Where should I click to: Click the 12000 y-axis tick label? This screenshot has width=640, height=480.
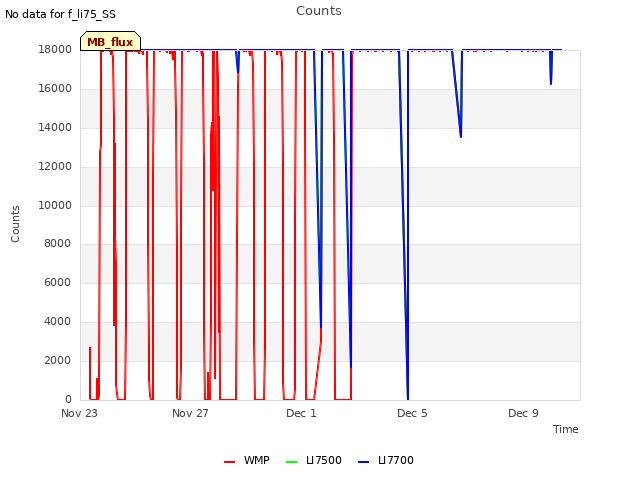(x=55, y=167)
